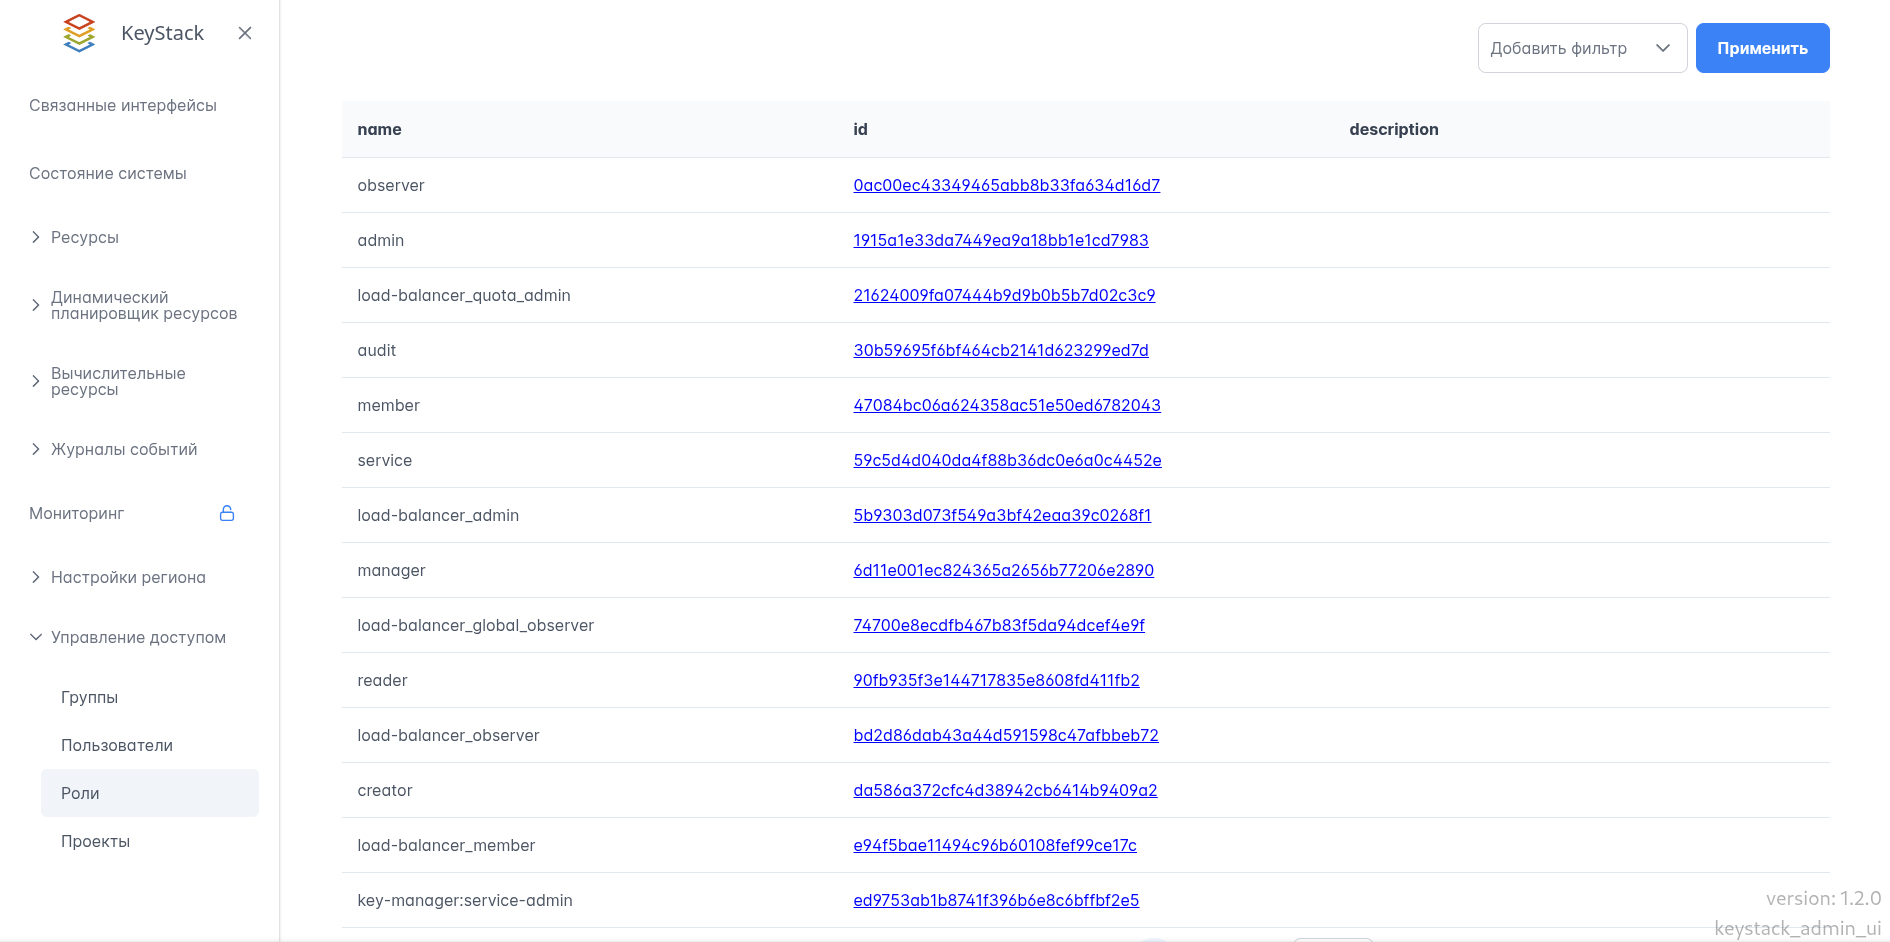Open the Добавить фильтр dropdown
The height and width of the screenshot is (942, 1890).
click(1581, 48)
